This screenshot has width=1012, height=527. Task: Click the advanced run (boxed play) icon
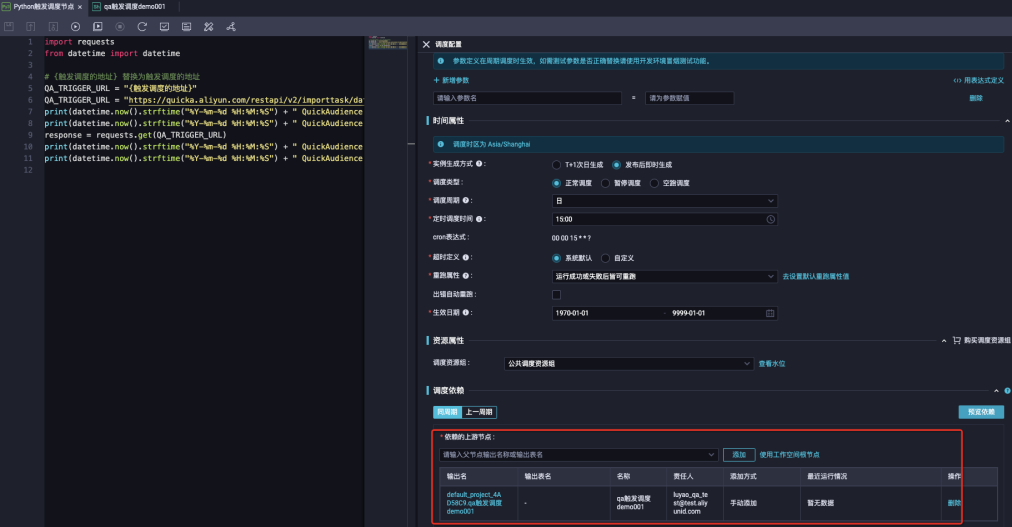(x=97, y=26)
